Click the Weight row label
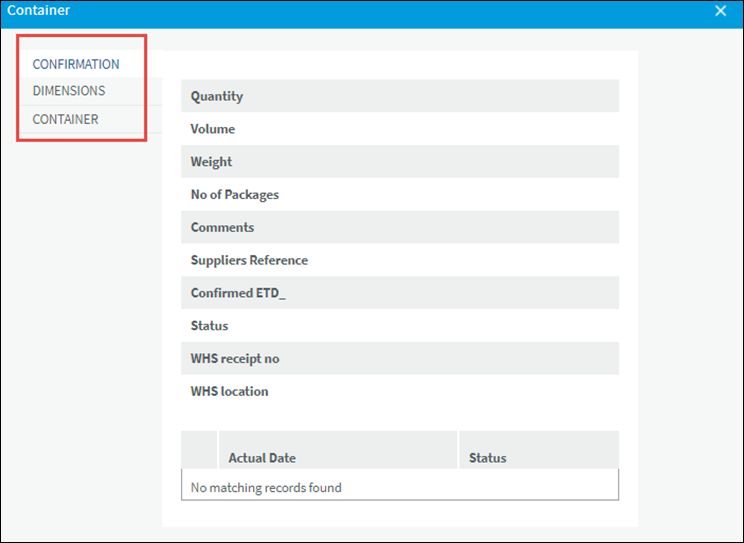This screenshot has height=543, width=744. 211,161
